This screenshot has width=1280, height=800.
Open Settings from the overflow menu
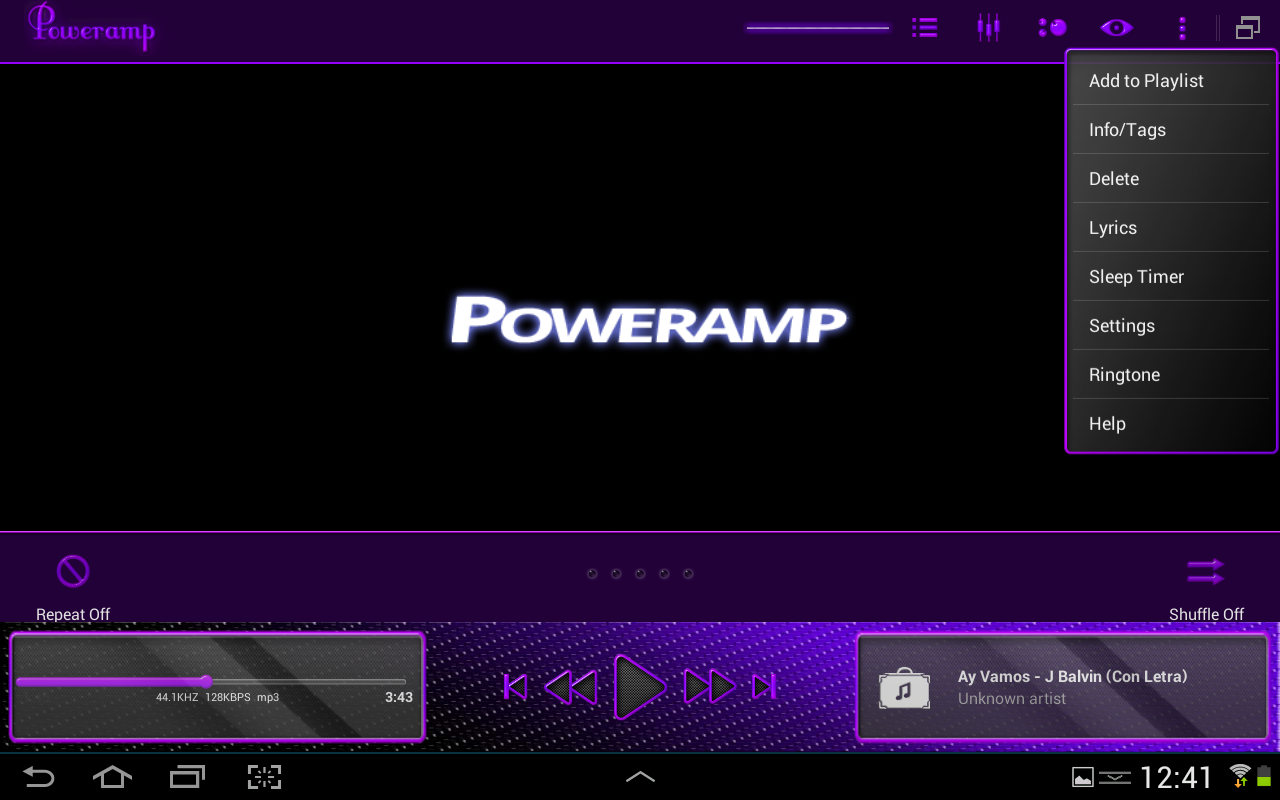(x=1170, y=326)
